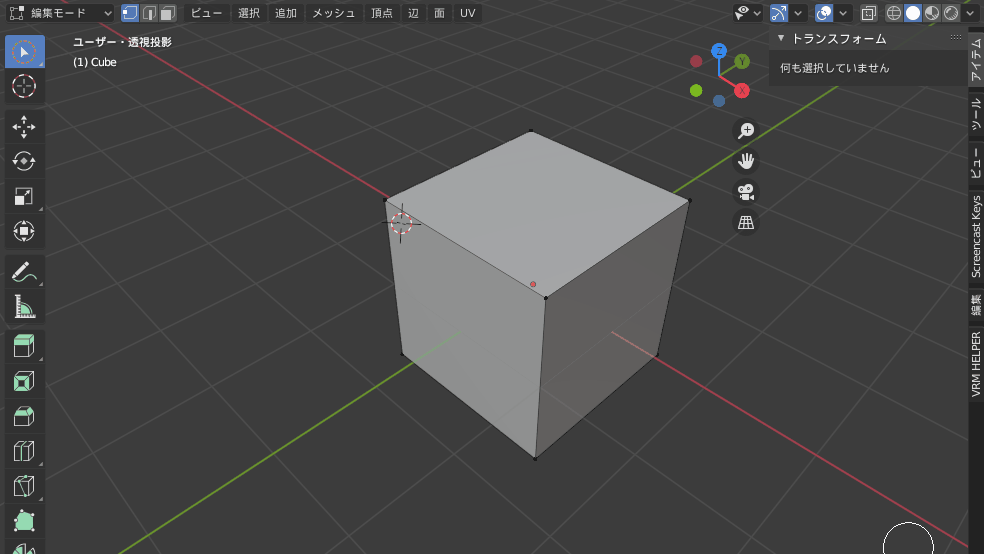This screenshot has height=554, width=984.
Task: Select the Poly Build tool
Action: coord(24,521)
